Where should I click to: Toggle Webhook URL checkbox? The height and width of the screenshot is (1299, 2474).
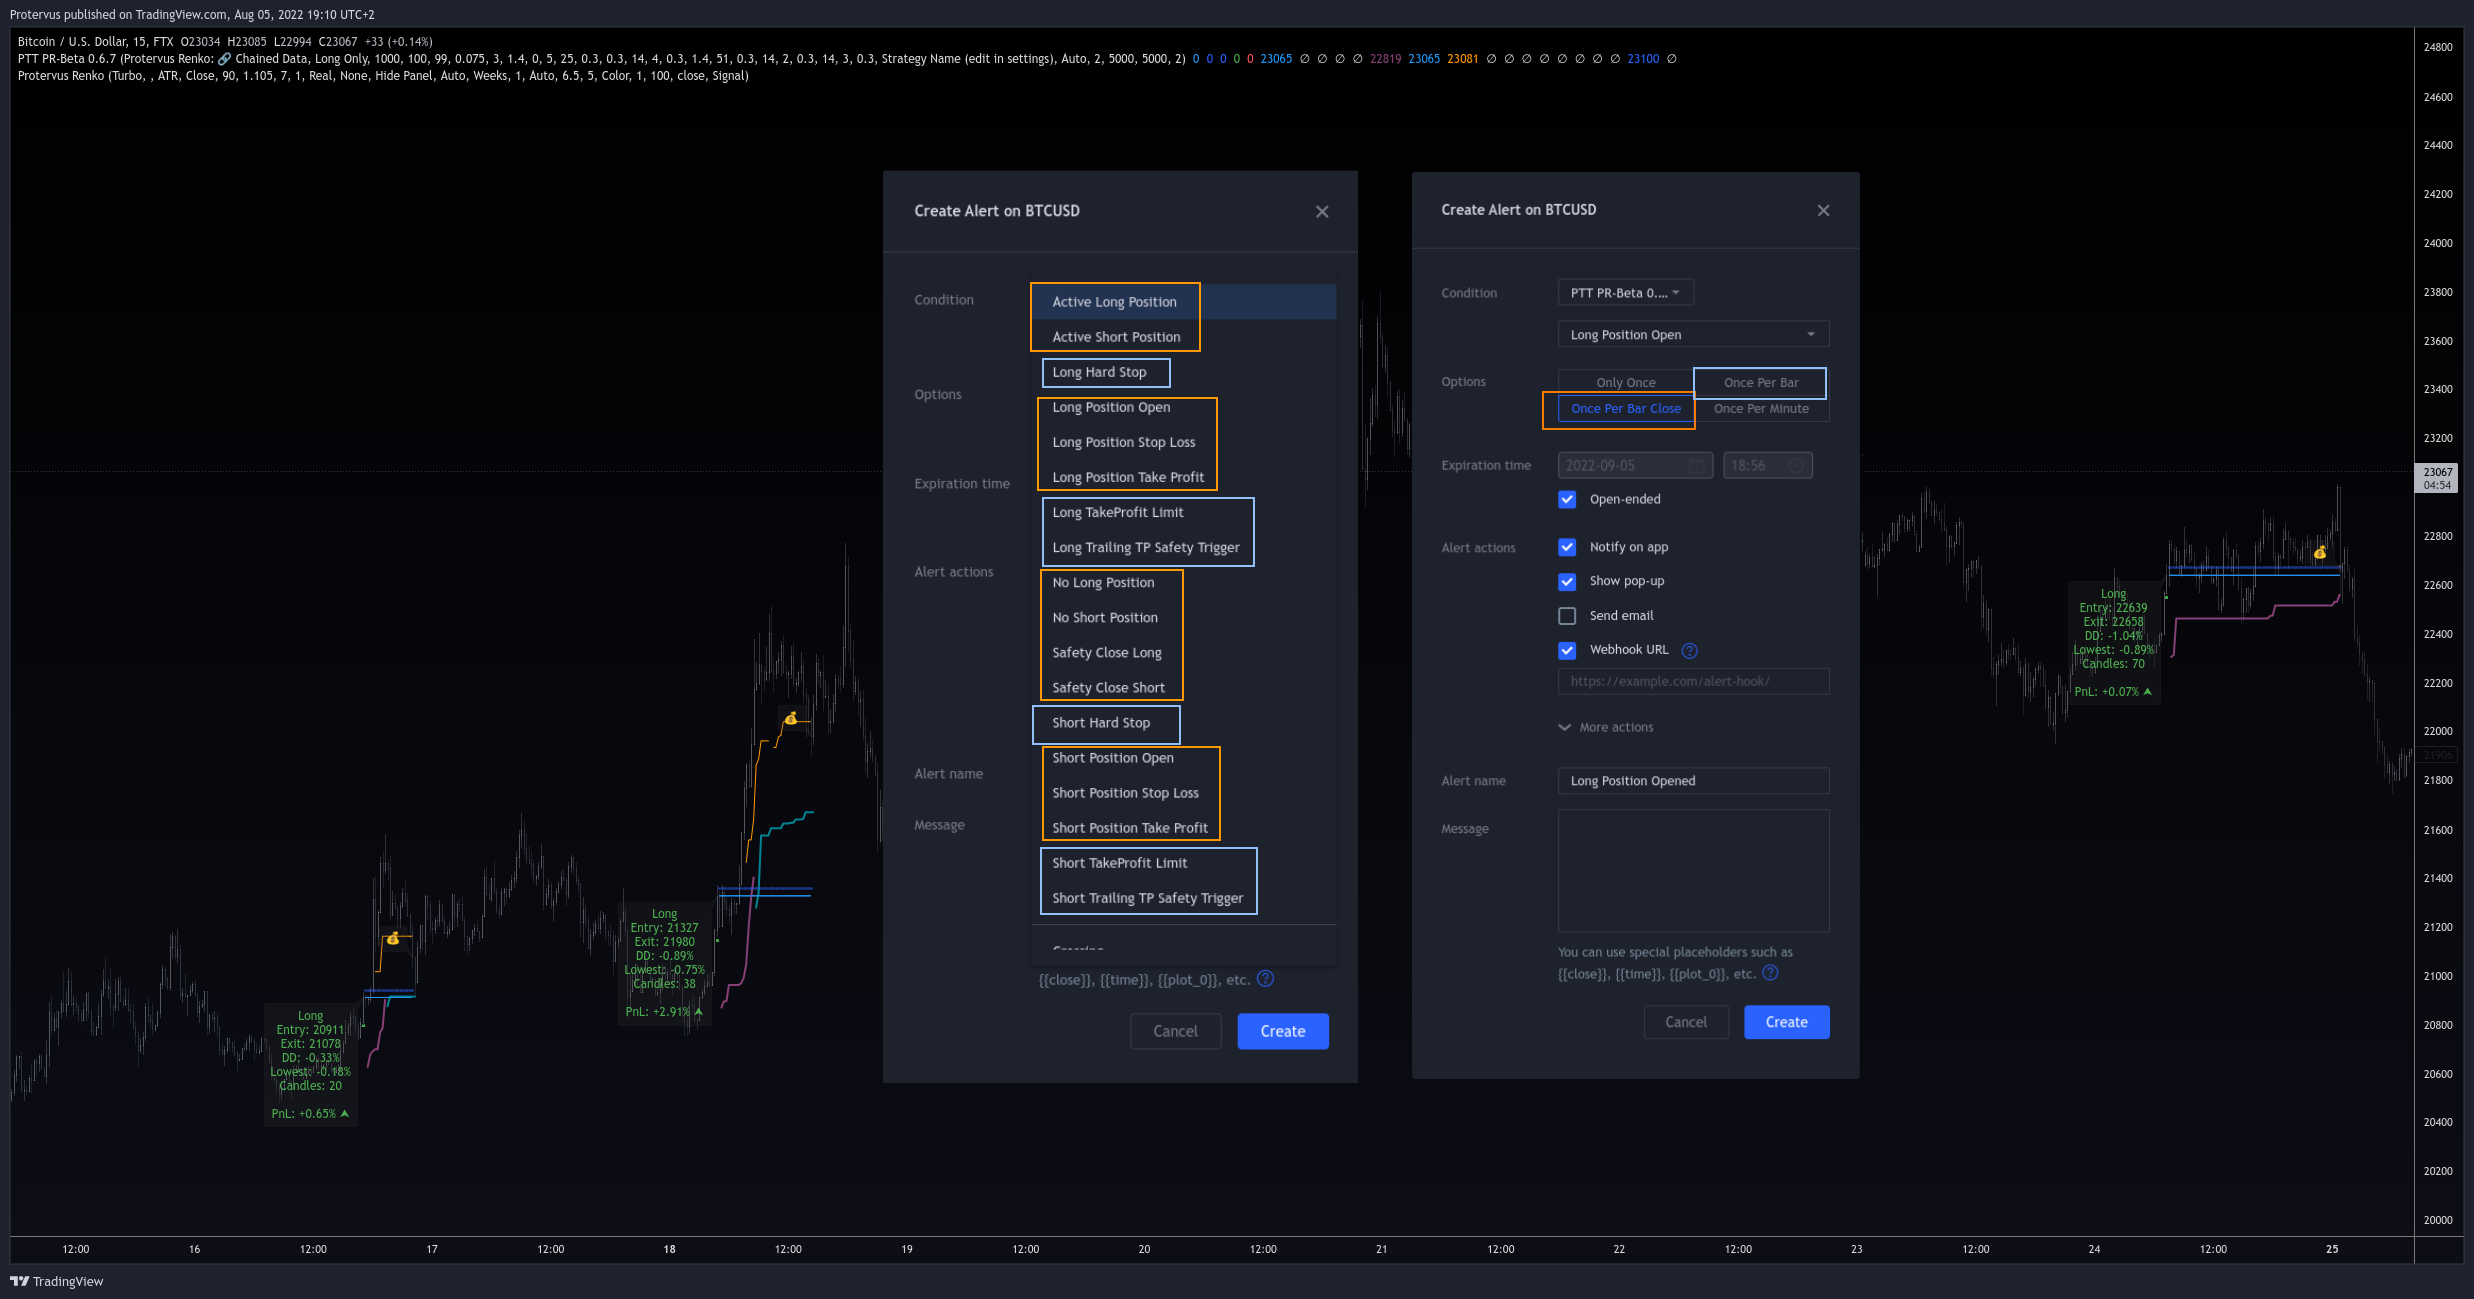(1567, 650)
